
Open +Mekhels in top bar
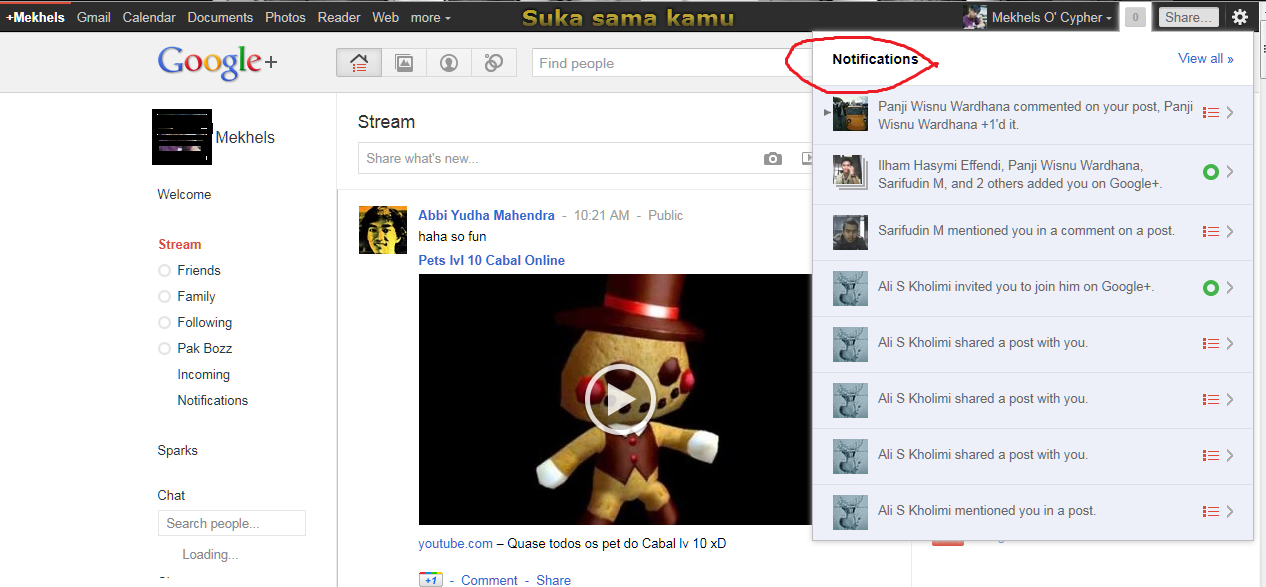[x=35, y=17]
